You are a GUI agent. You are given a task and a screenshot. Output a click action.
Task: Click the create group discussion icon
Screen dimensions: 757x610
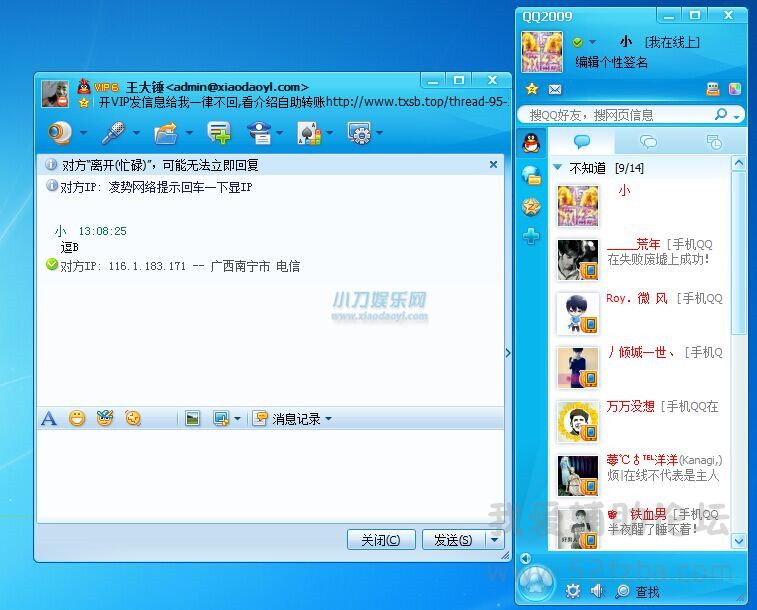[x=219, y=132]
